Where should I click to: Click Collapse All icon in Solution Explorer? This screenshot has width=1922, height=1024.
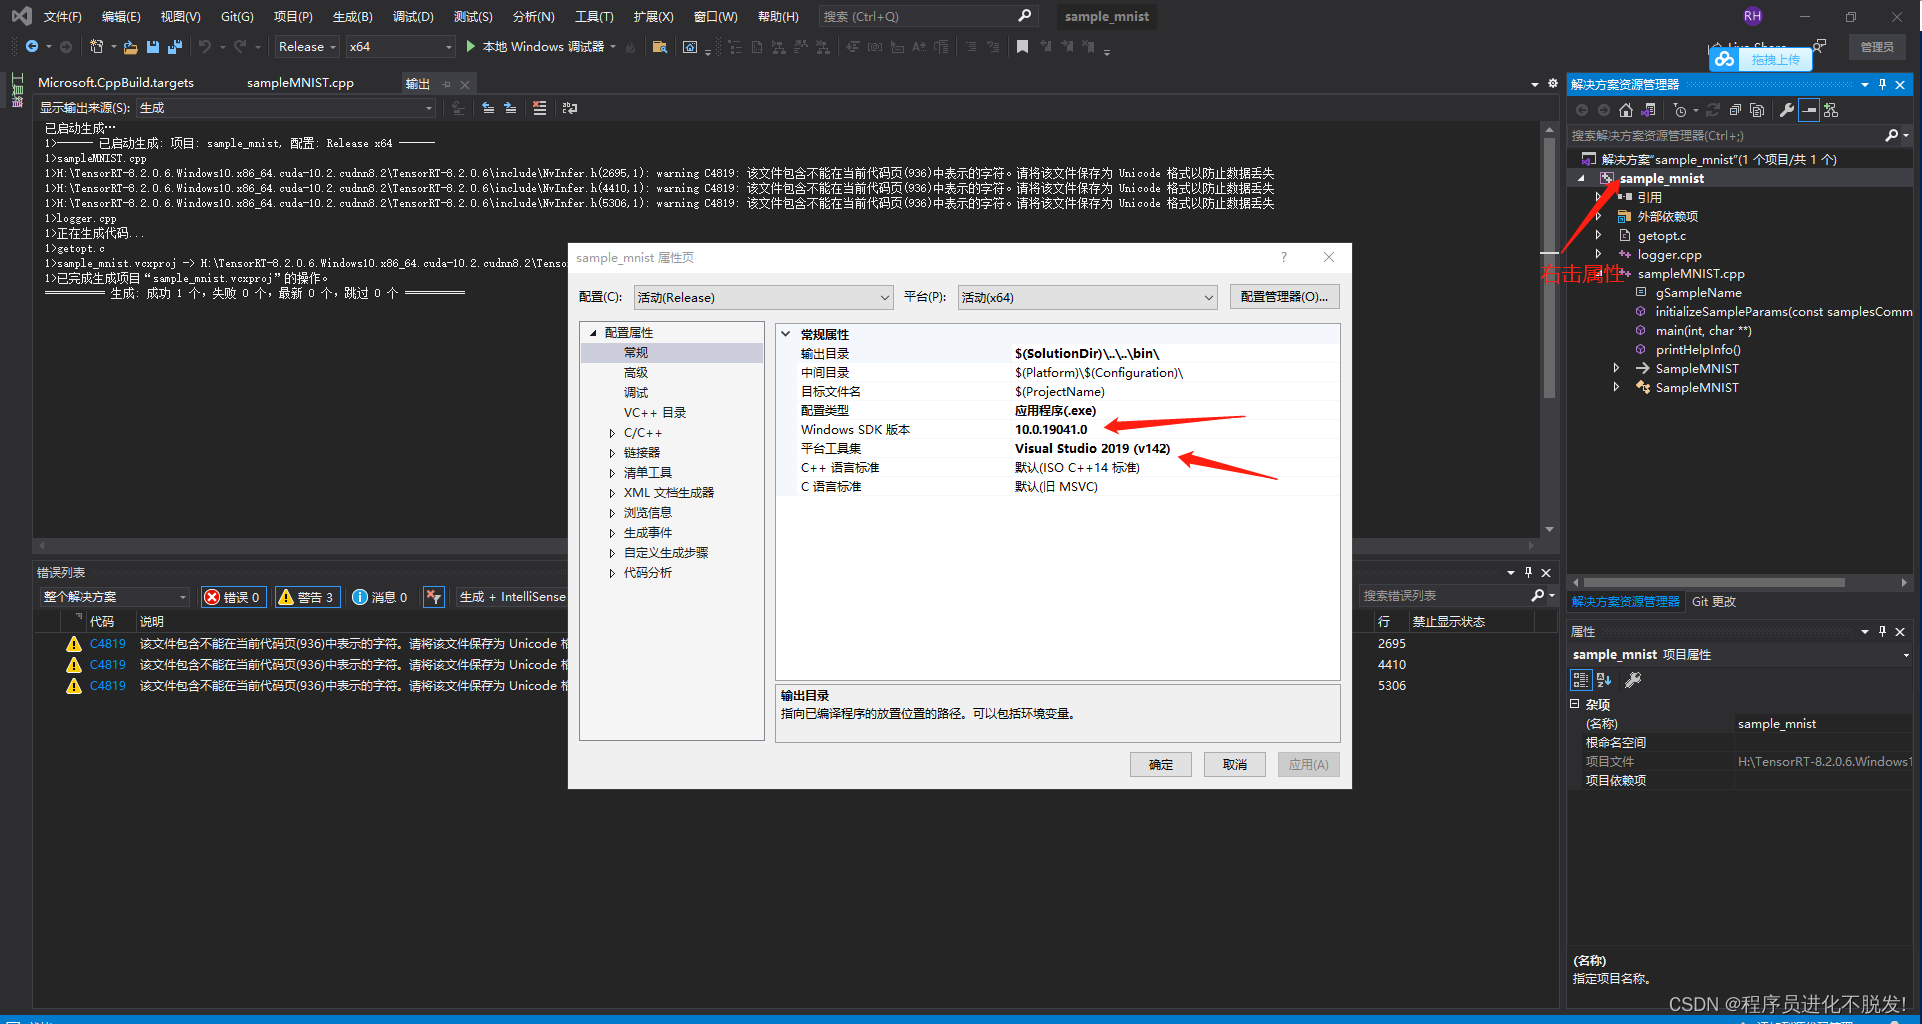pyautogui.click(x=1735, y=110)
